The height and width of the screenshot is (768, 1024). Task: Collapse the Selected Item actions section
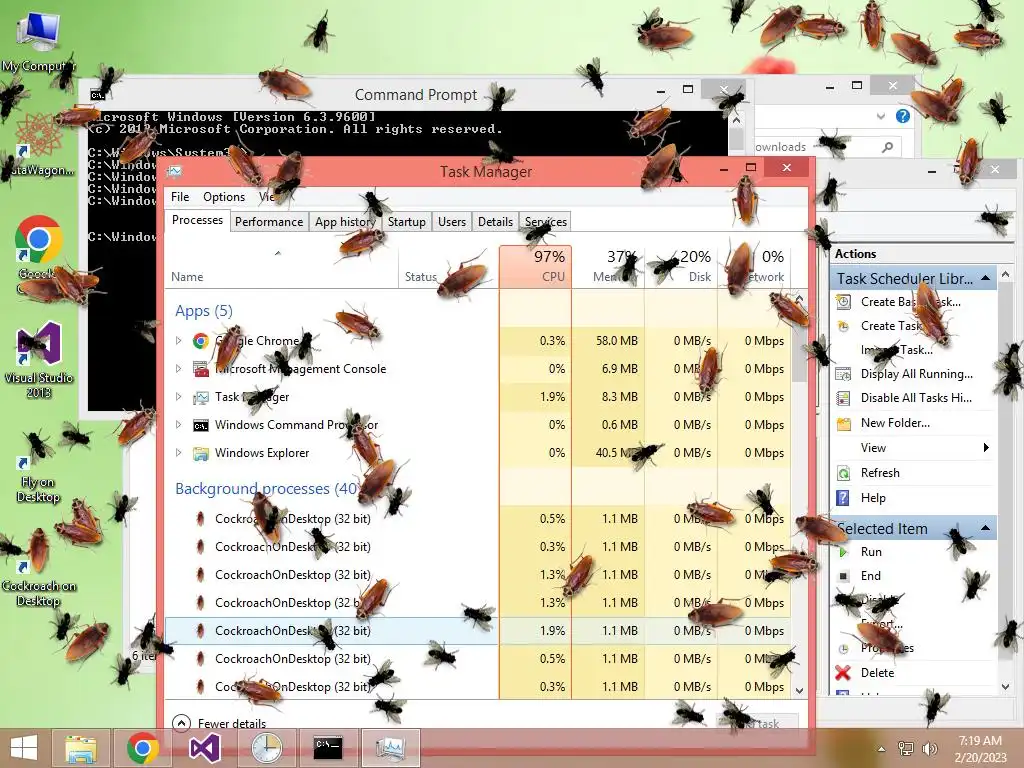(985, 528)
